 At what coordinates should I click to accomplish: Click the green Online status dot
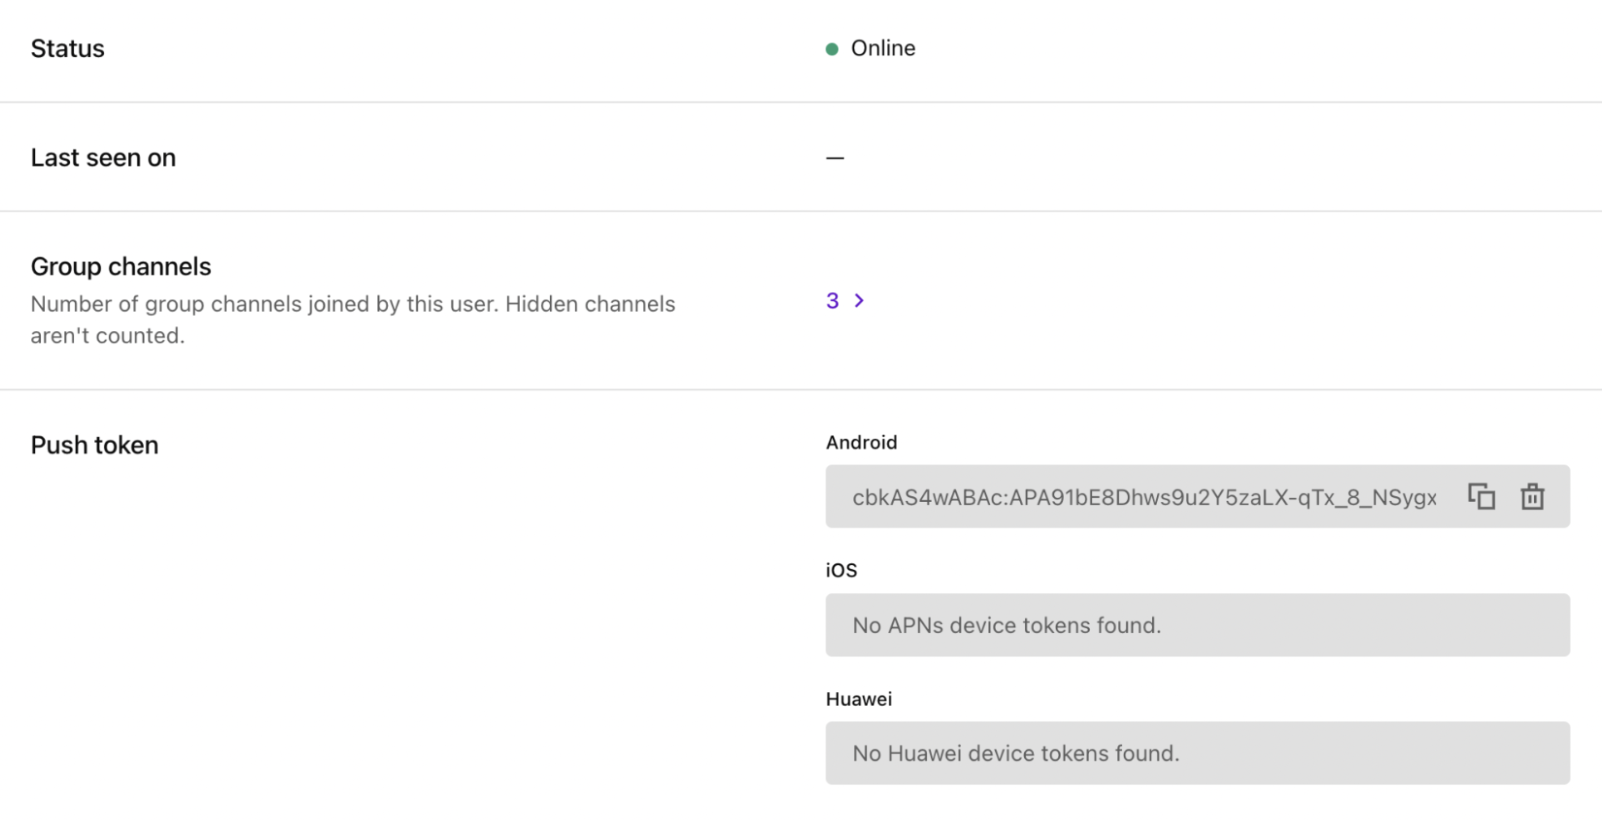tap(831, 49)
